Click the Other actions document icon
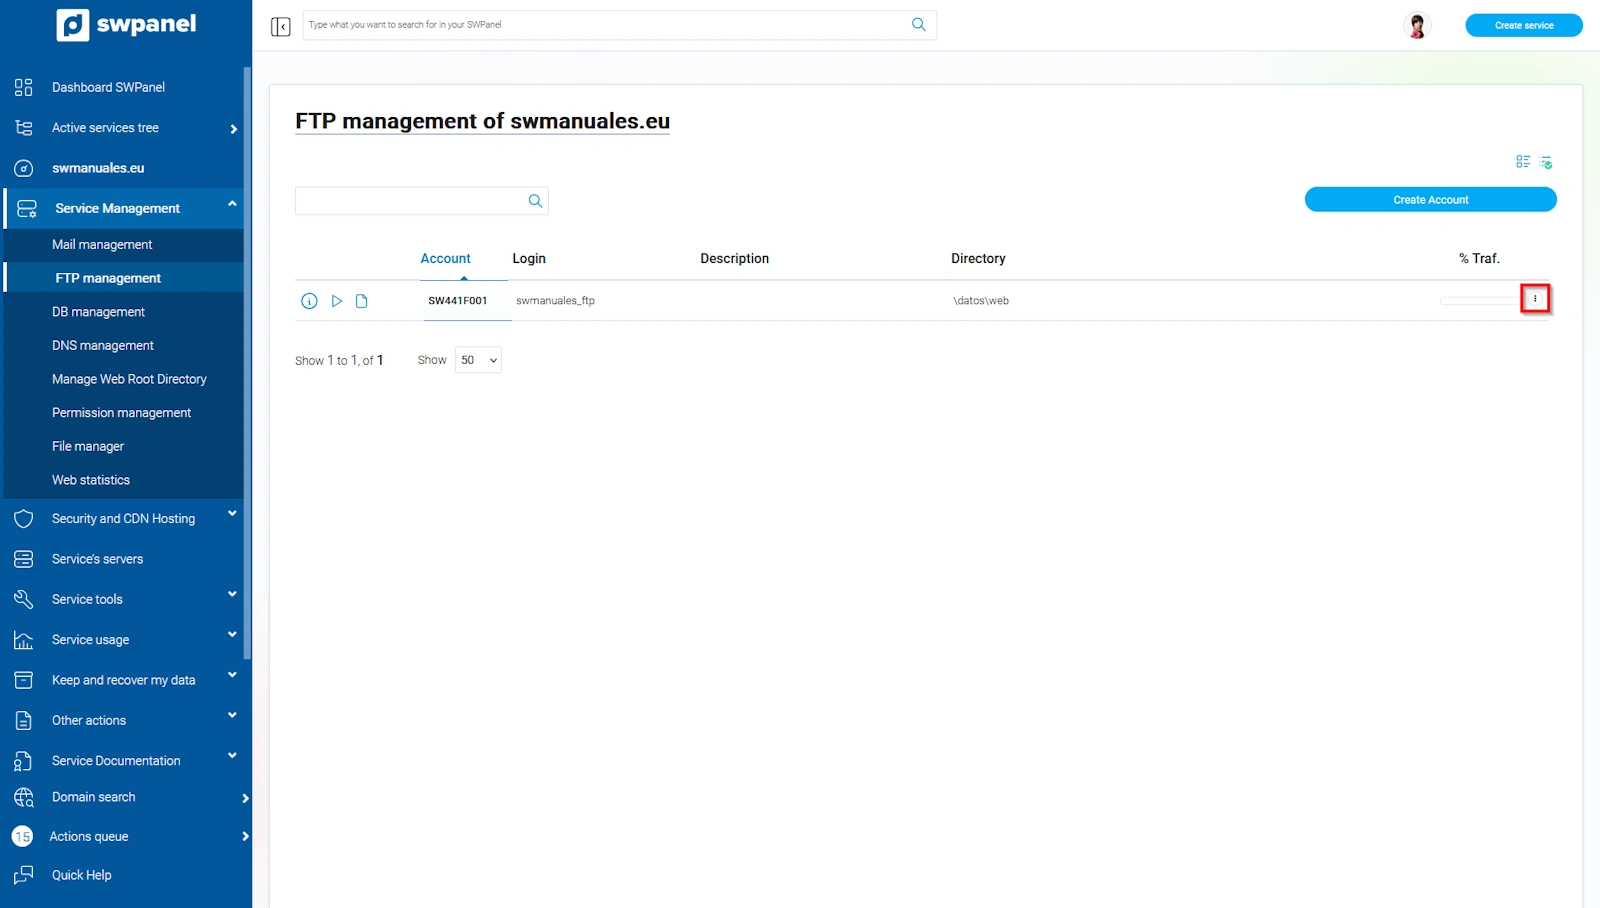The height and width of the screenshot is (908, 1600). 24,720
